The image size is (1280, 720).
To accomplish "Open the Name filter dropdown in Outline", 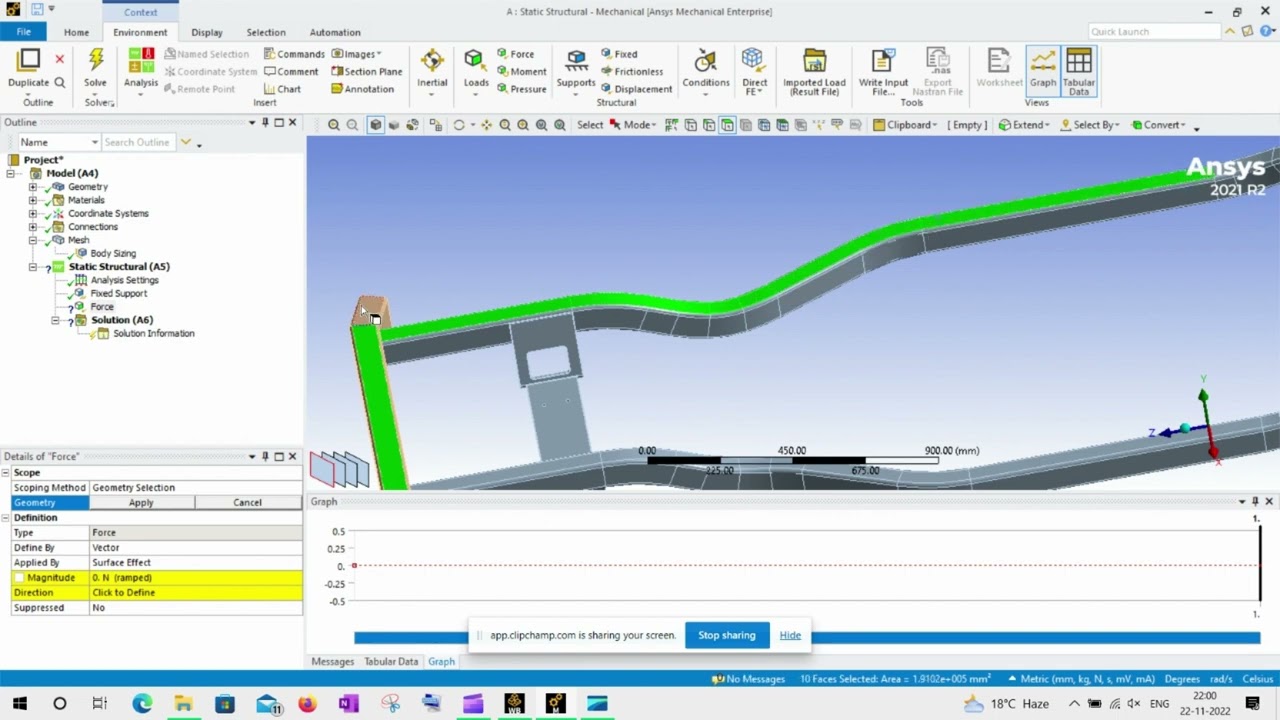I will 59,142.
